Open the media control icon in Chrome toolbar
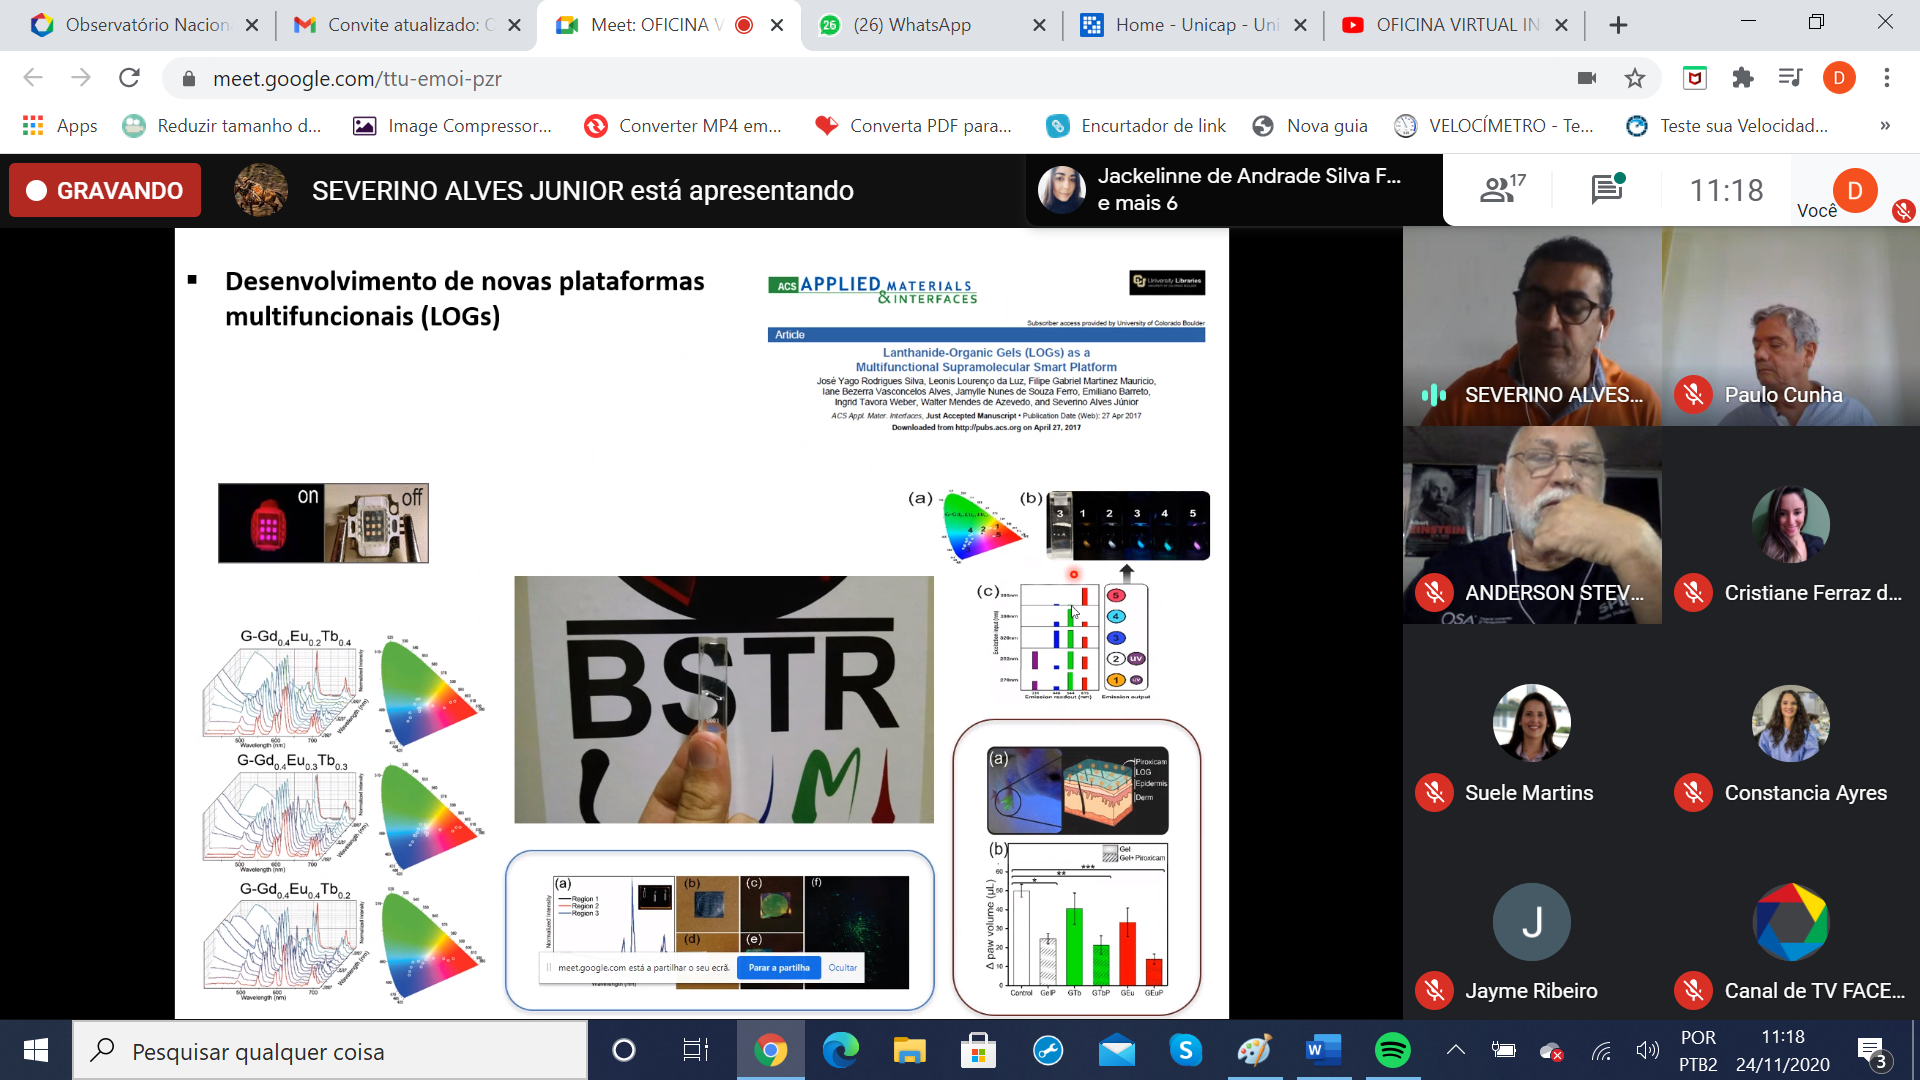 1790,78
